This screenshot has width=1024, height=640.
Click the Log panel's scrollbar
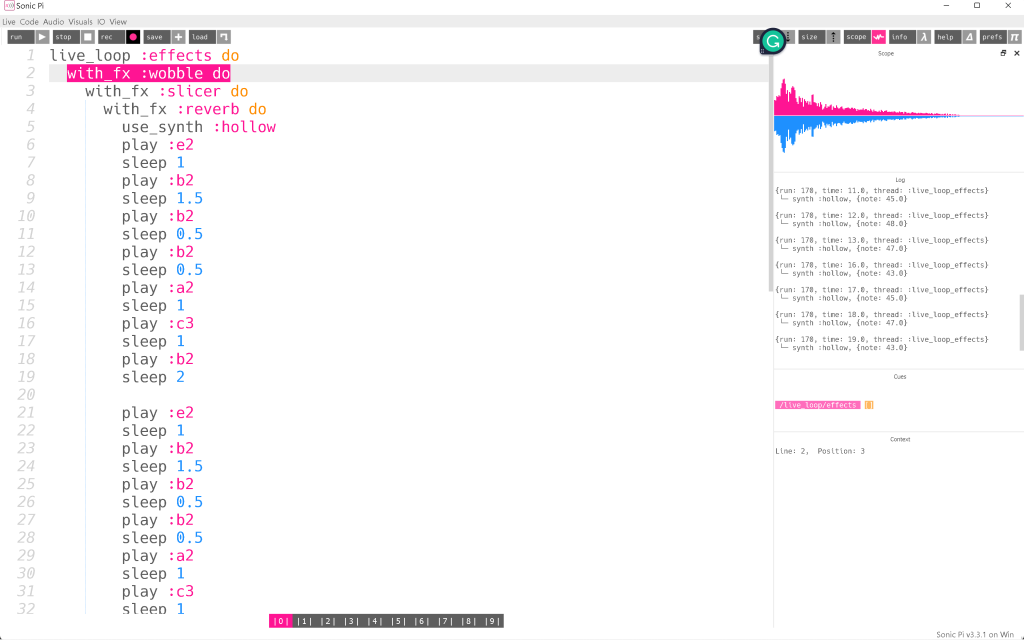coord(1021,323)
